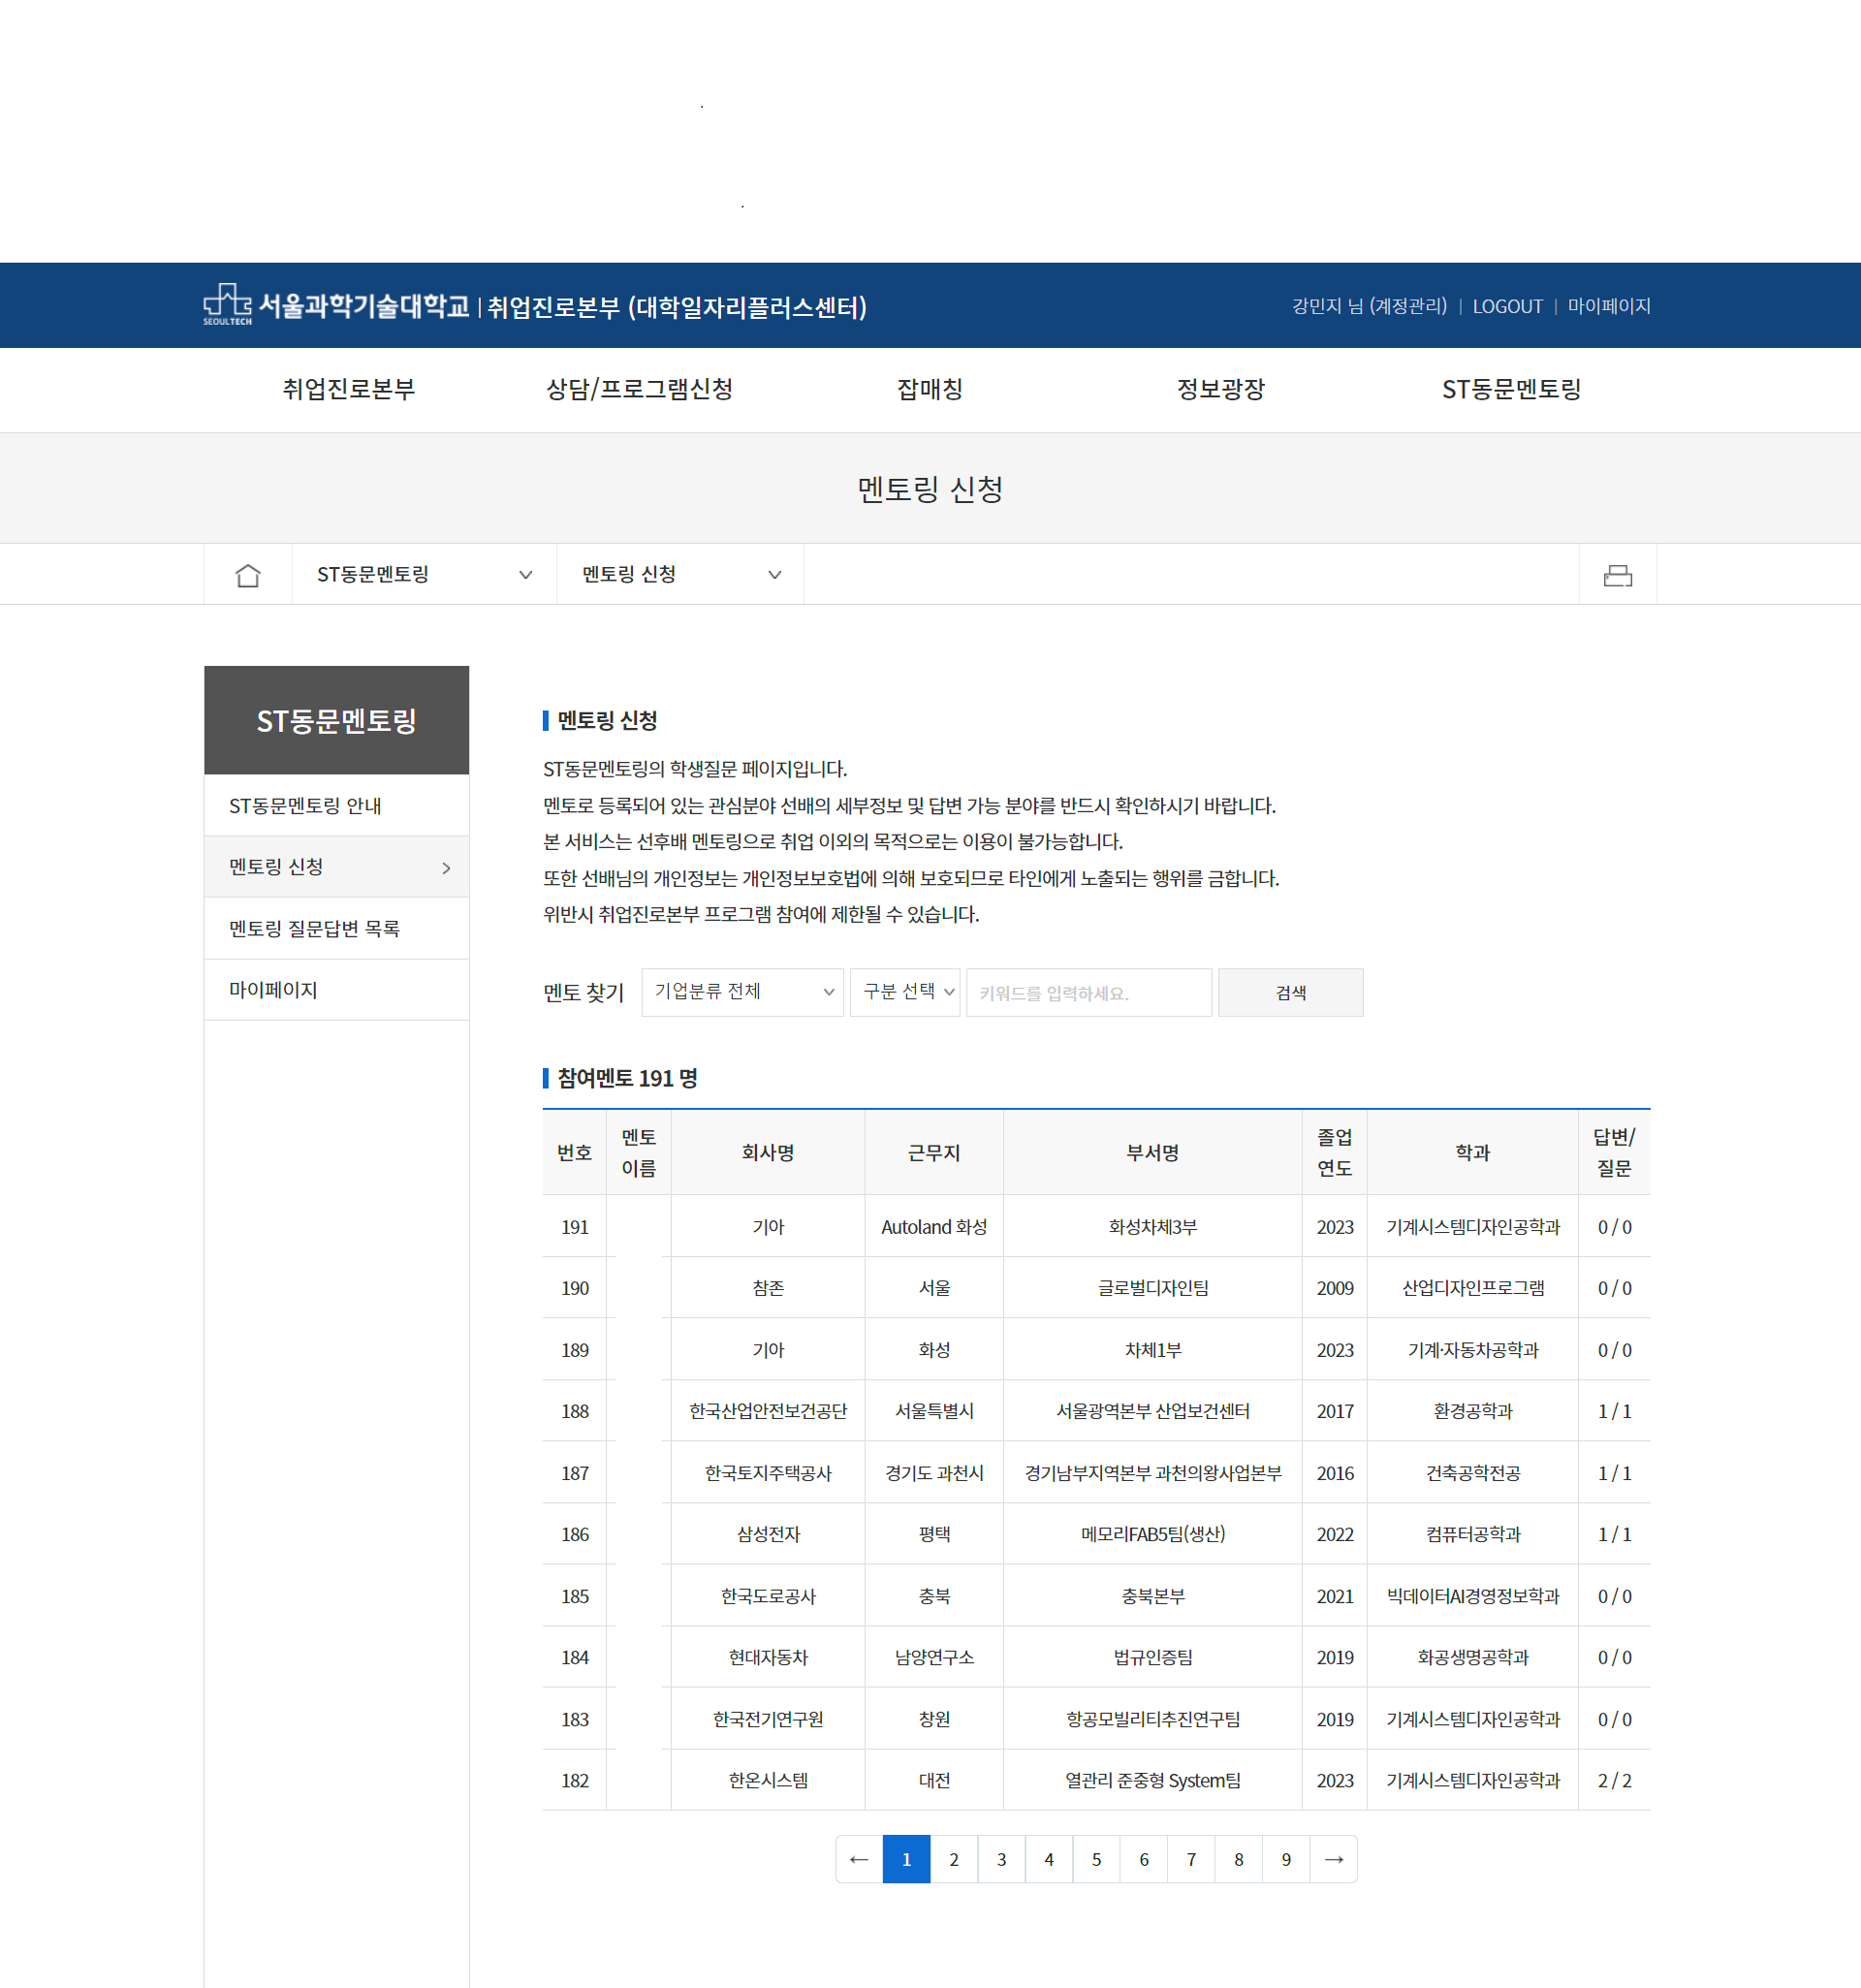
Task: Click 회사명 column header
Action: (768, 1153)
